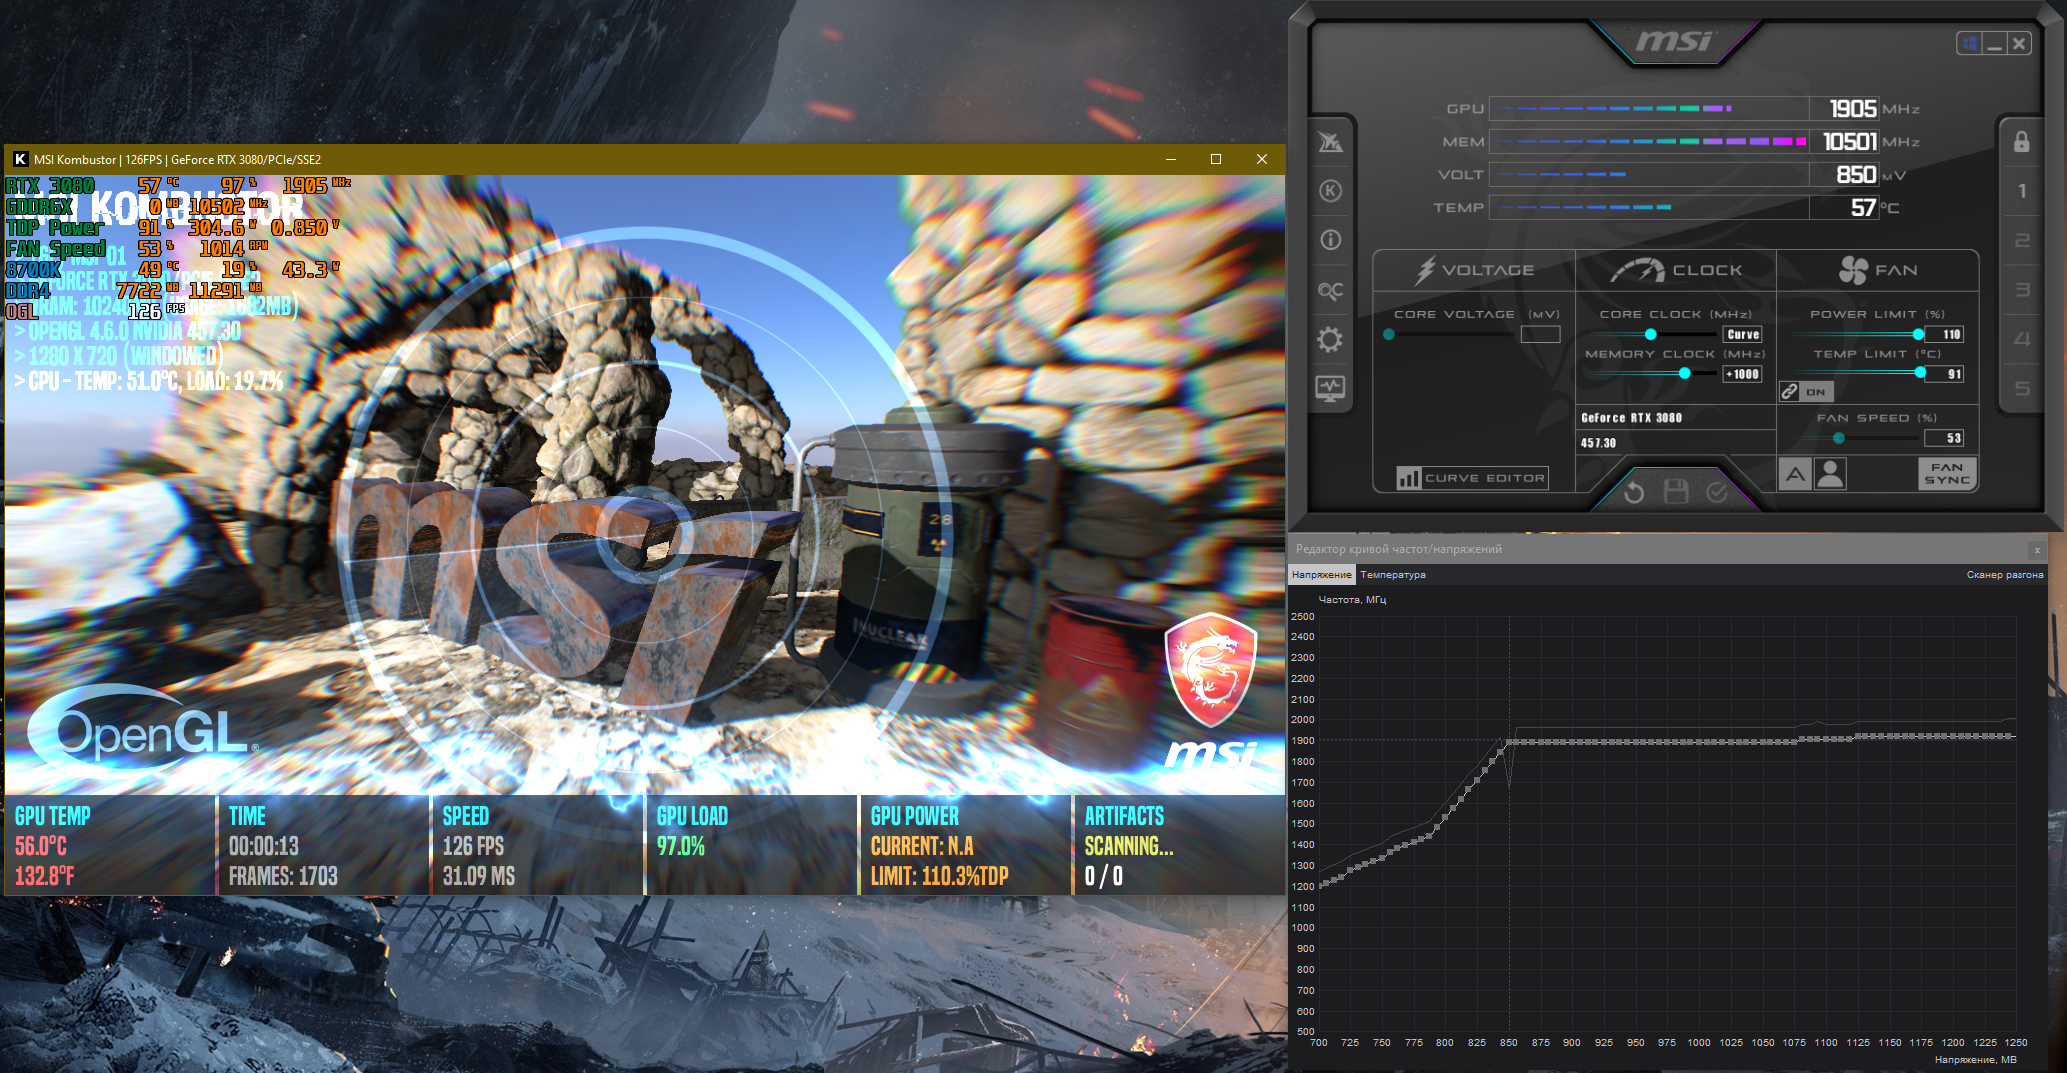Viewport: 2067px width, 1073px height.
Task: Minimize the MSI Kombustor window
Action: pos(1171,159)
